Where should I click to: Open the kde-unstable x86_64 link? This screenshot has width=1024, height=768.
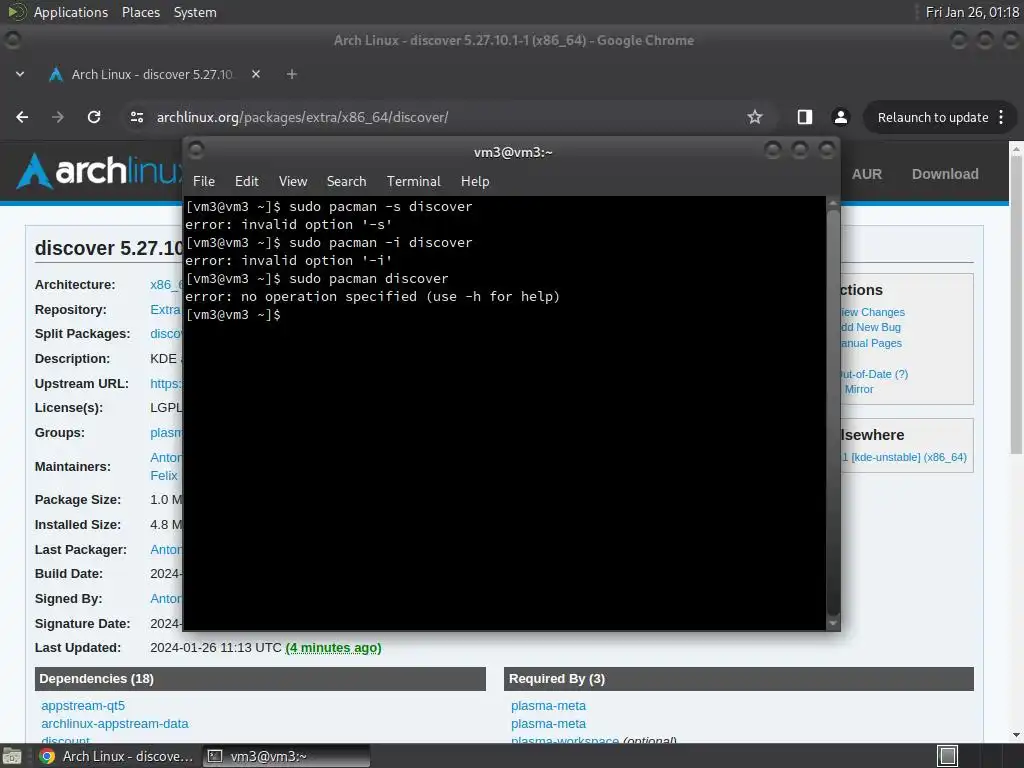click(x=904, y=457)
